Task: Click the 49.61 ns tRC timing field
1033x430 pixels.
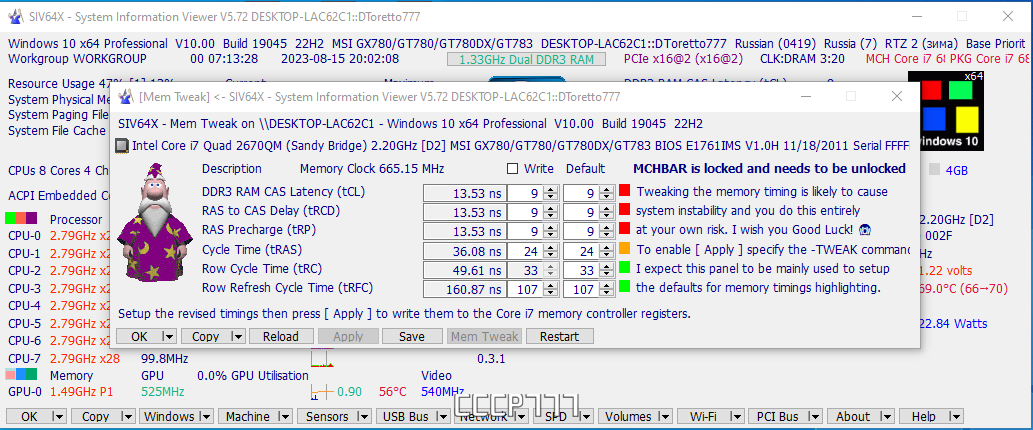Action: (465, 270)
